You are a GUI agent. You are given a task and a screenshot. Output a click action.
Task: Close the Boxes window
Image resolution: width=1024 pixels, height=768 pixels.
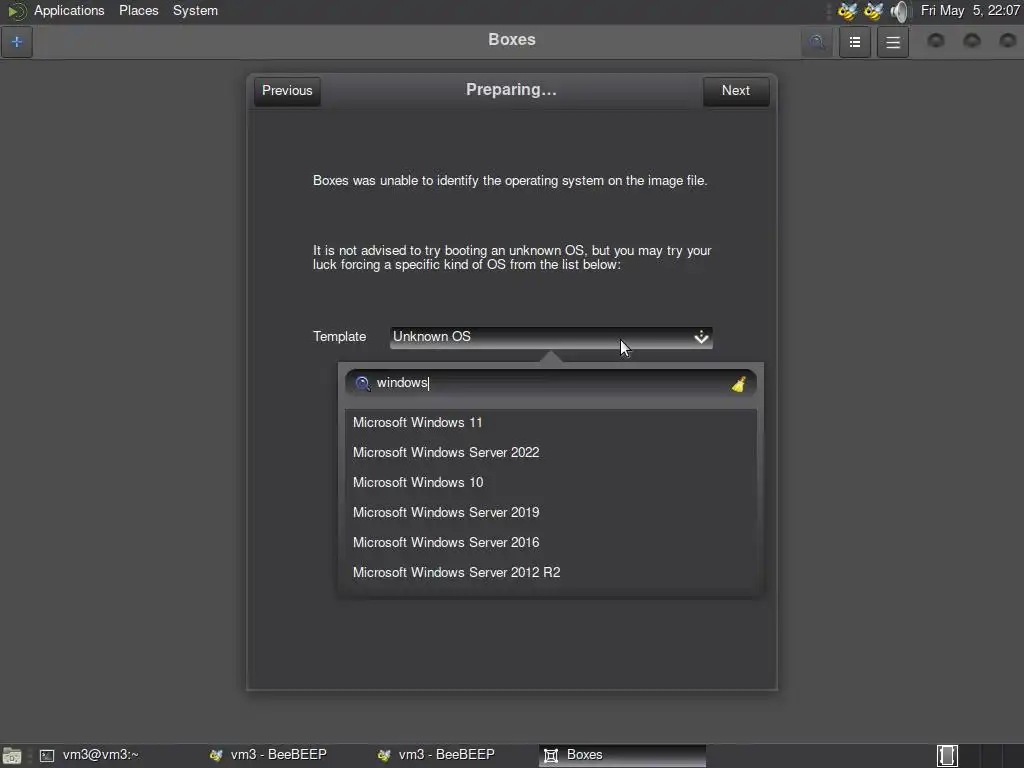tap(1008, 40)
